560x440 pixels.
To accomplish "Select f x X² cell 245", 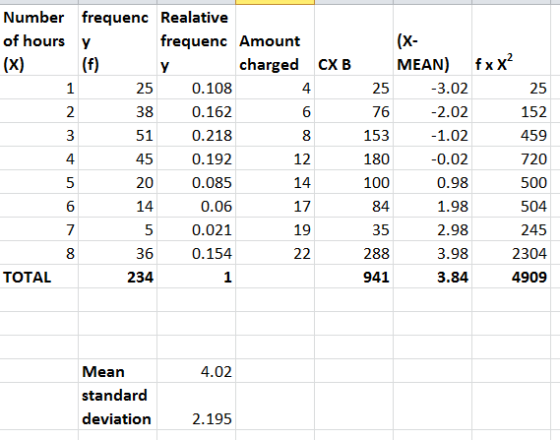I will (x=511, y=230).
